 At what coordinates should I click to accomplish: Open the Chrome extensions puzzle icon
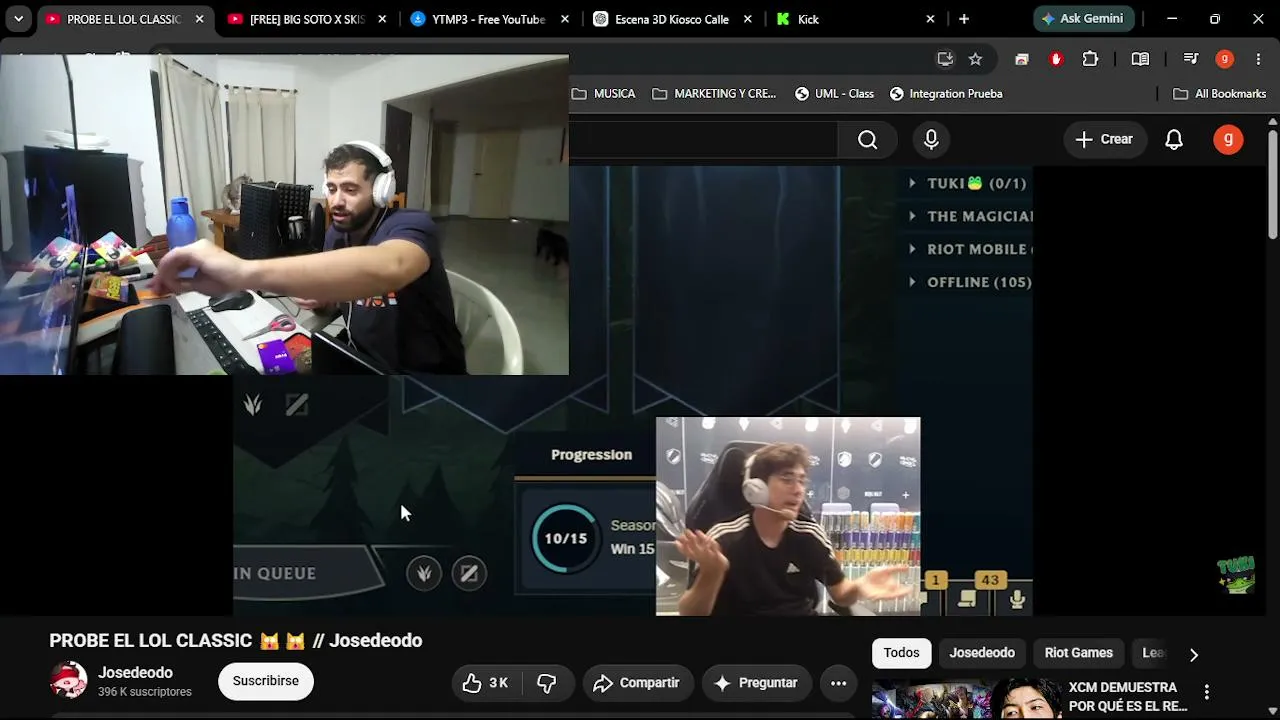[x=1091, y=59]
